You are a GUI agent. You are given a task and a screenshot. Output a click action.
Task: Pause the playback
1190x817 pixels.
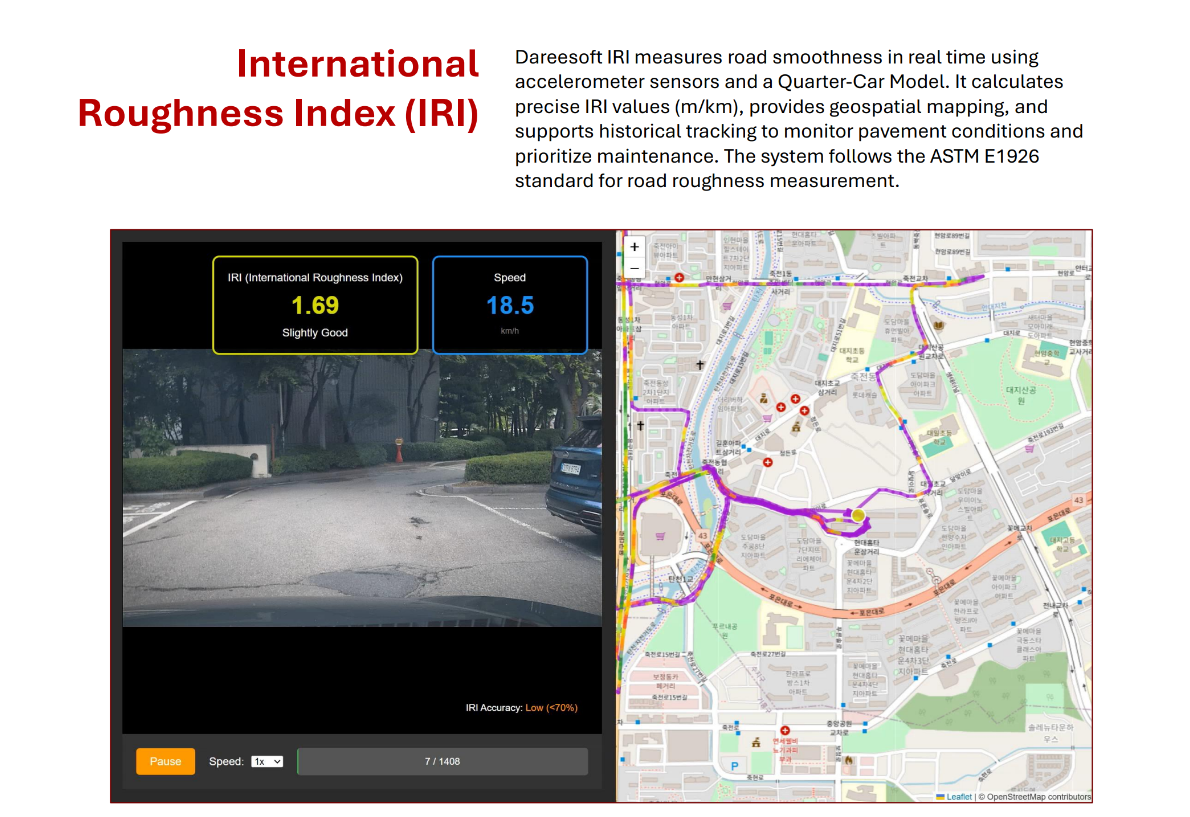coord(165,761)
